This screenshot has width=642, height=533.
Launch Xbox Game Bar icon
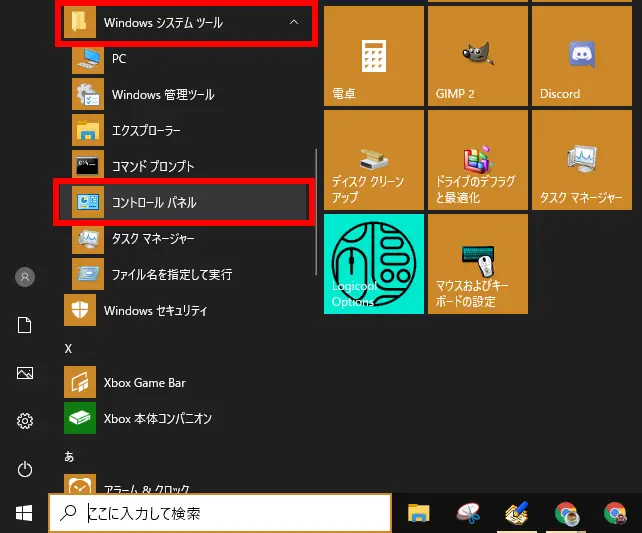pyautogui.click(x=80, y=382)
